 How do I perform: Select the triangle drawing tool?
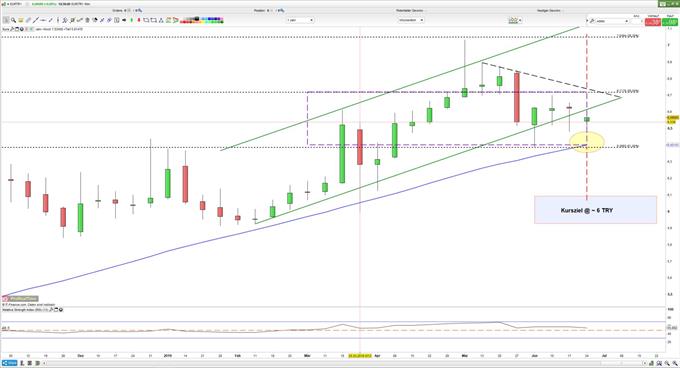(x=161, y=20)
